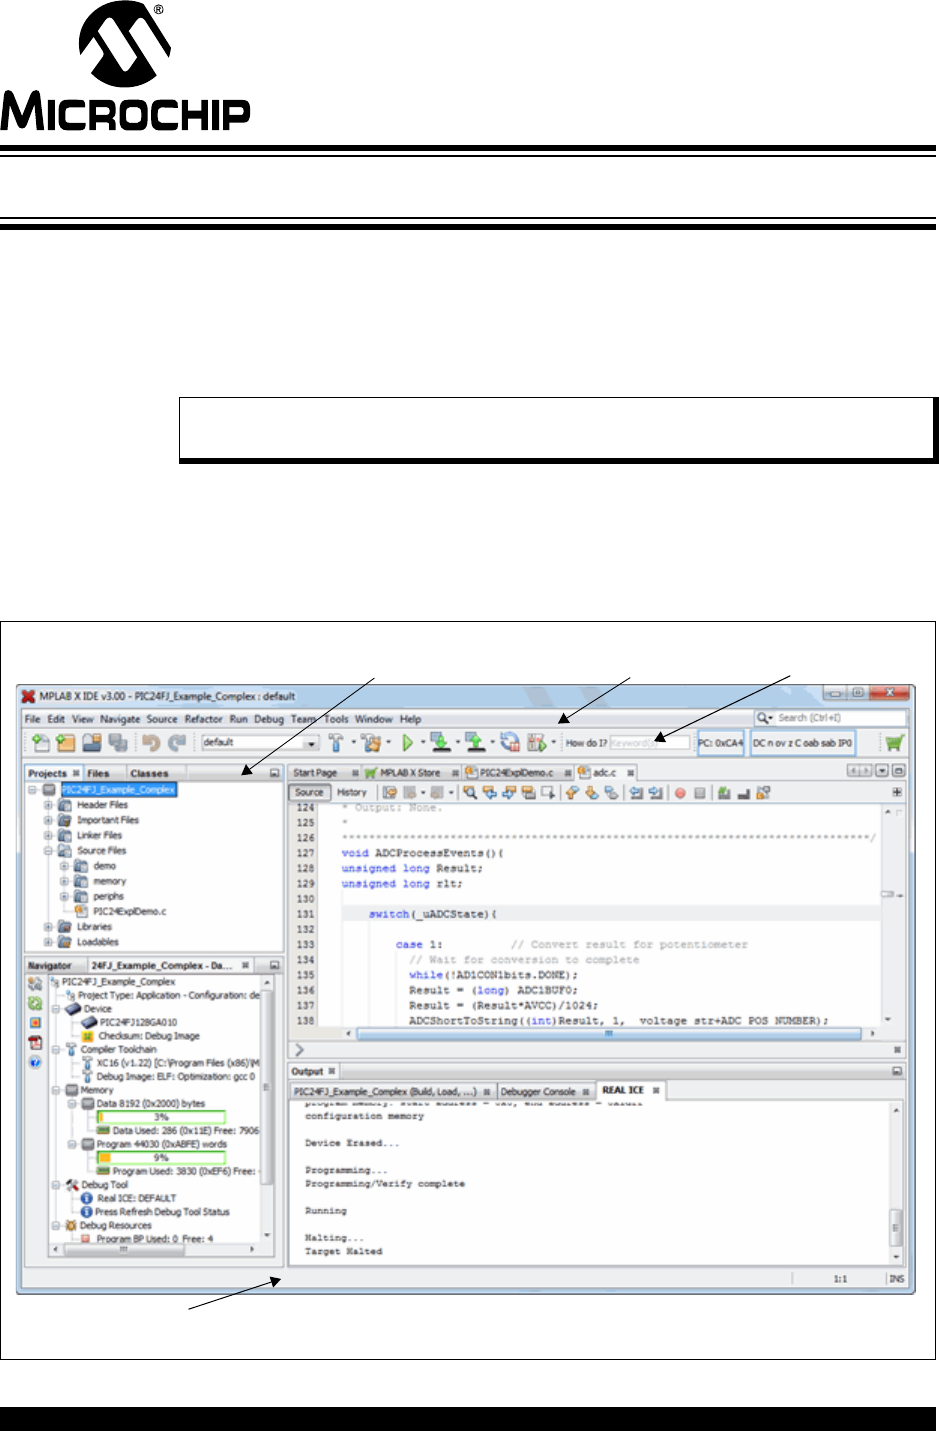939x1447 pixels.
Task: Click the Redo arrow in toolbar
Action: pyautogui.click(x=177, y=743)
